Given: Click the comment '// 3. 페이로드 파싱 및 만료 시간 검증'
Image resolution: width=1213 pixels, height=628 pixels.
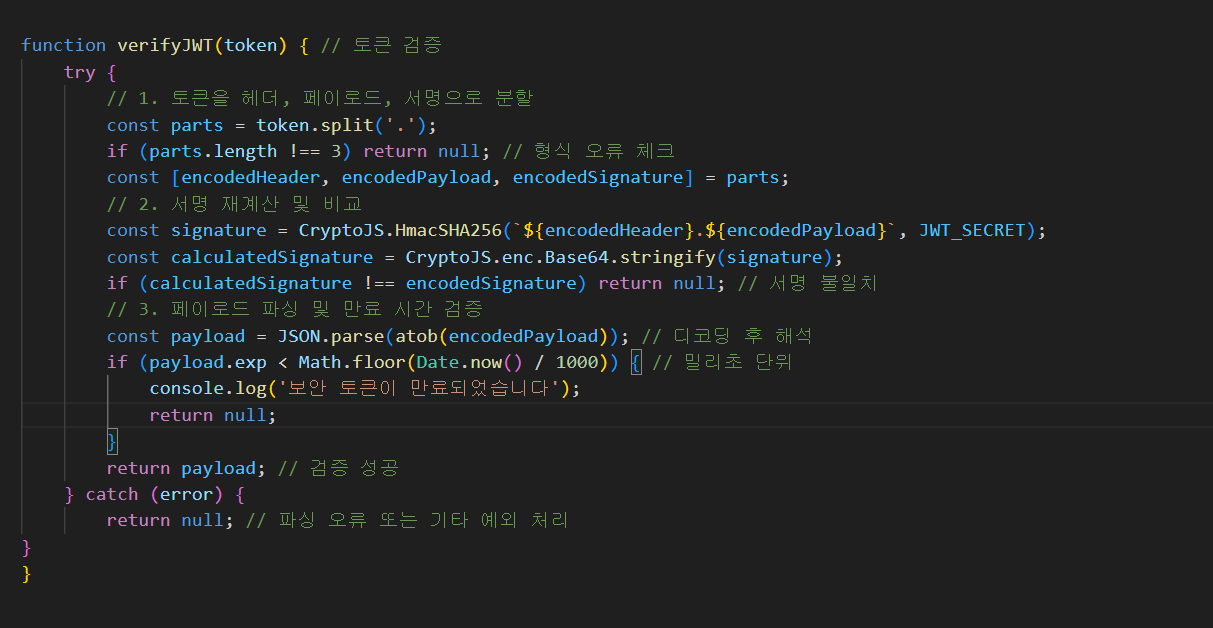Looking at the screenshot, I should tap(294, 309).
